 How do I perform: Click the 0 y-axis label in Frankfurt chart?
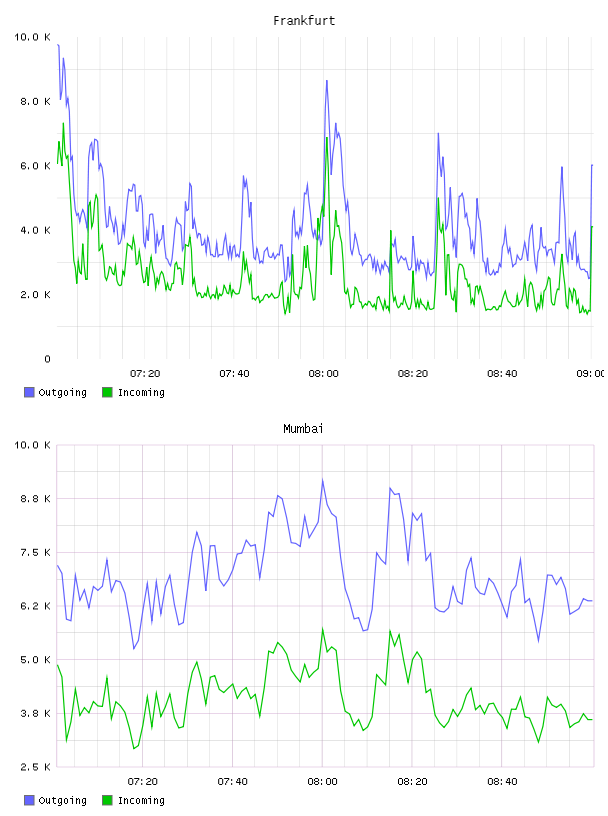[x=47, y=359]
